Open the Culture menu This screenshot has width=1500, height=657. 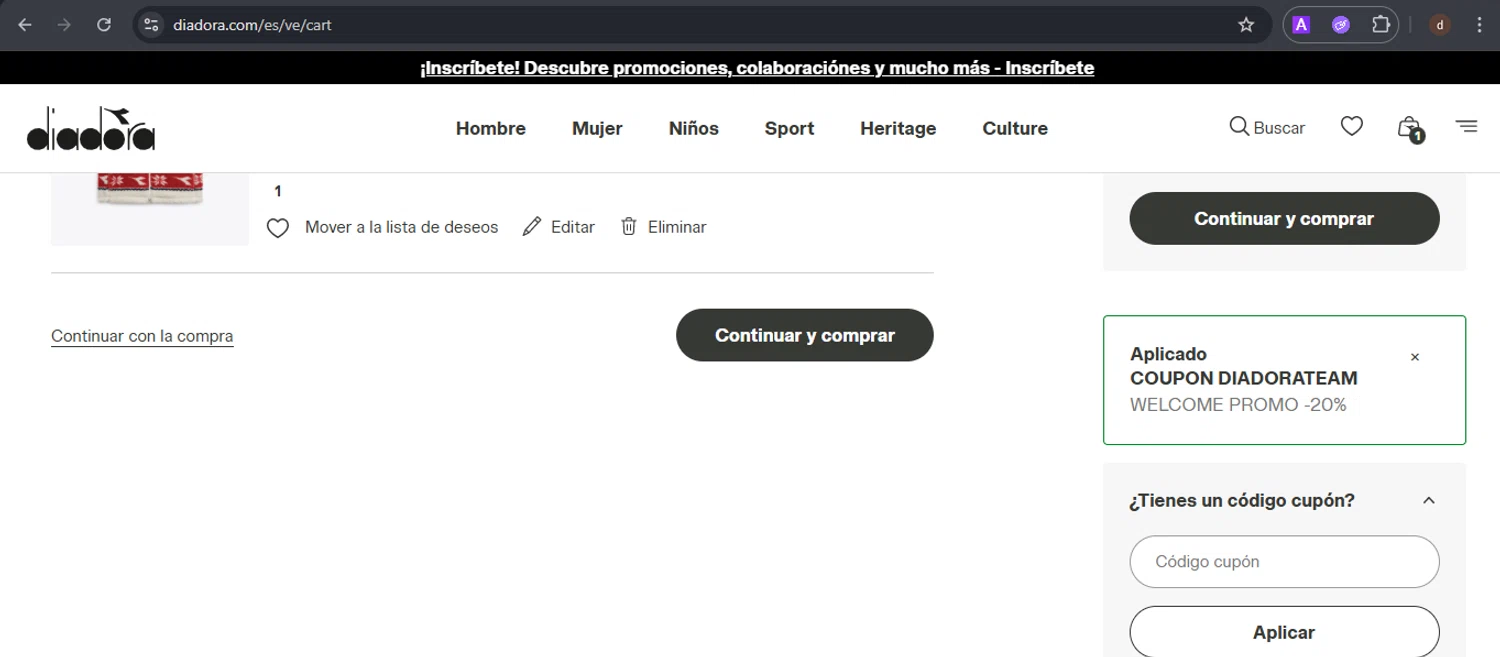1015,128
